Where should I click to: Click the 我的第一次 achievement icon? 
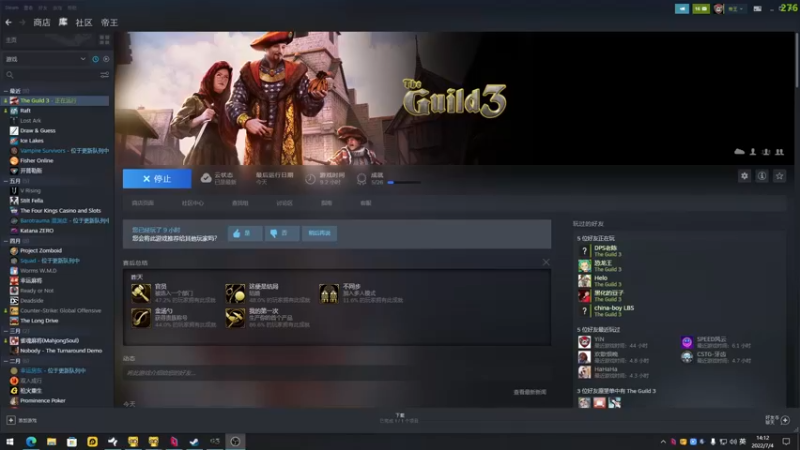[x=235, y=318]
